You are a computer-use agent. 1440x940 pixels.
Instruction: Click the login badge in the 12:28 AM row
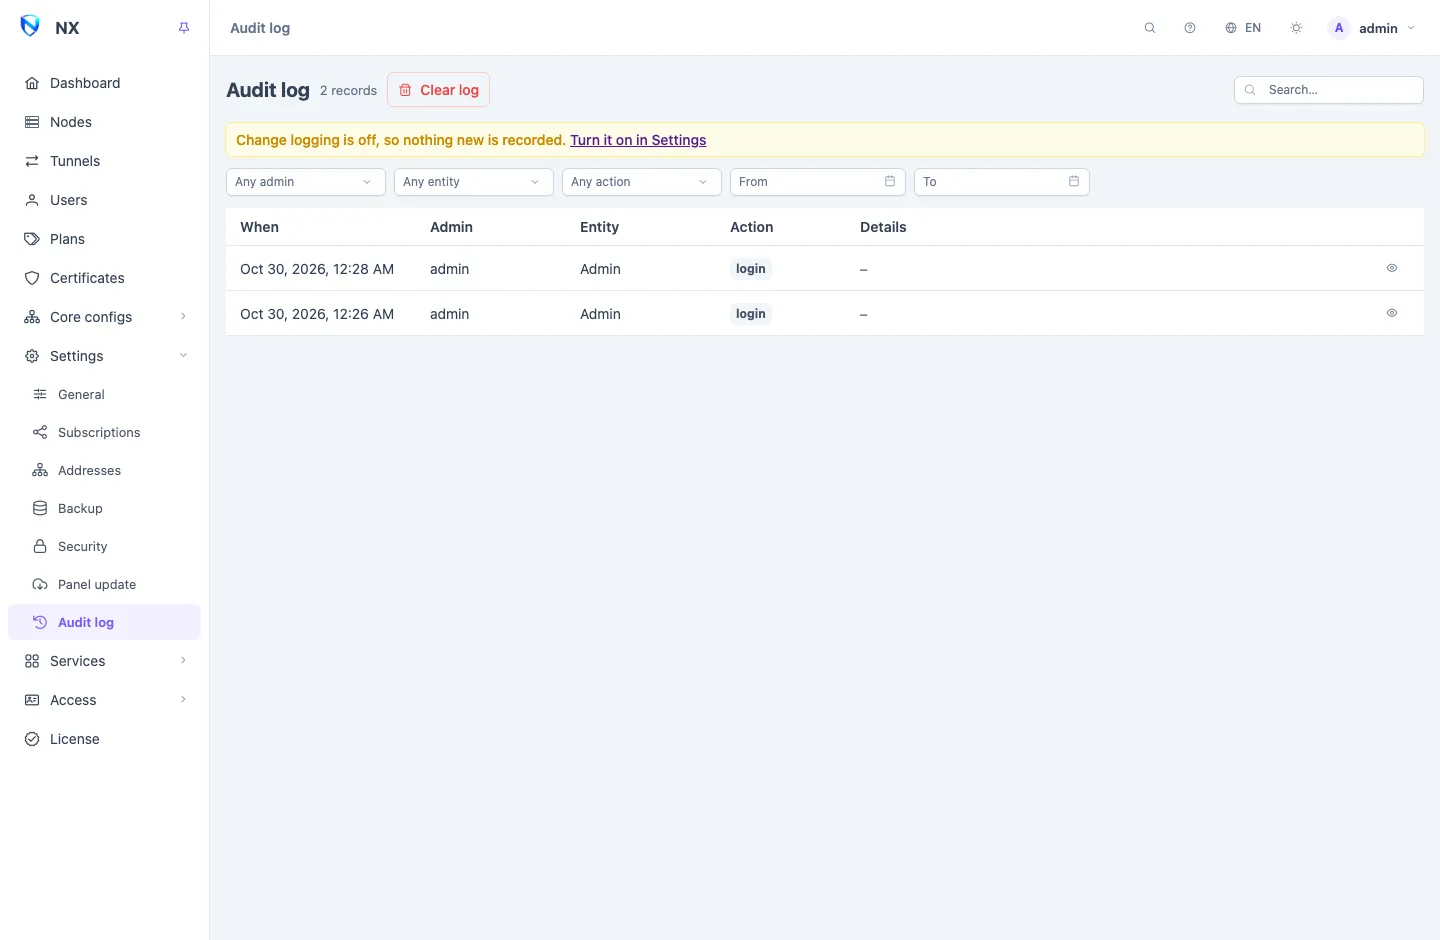pyautogui.click(x=751, y=269)
